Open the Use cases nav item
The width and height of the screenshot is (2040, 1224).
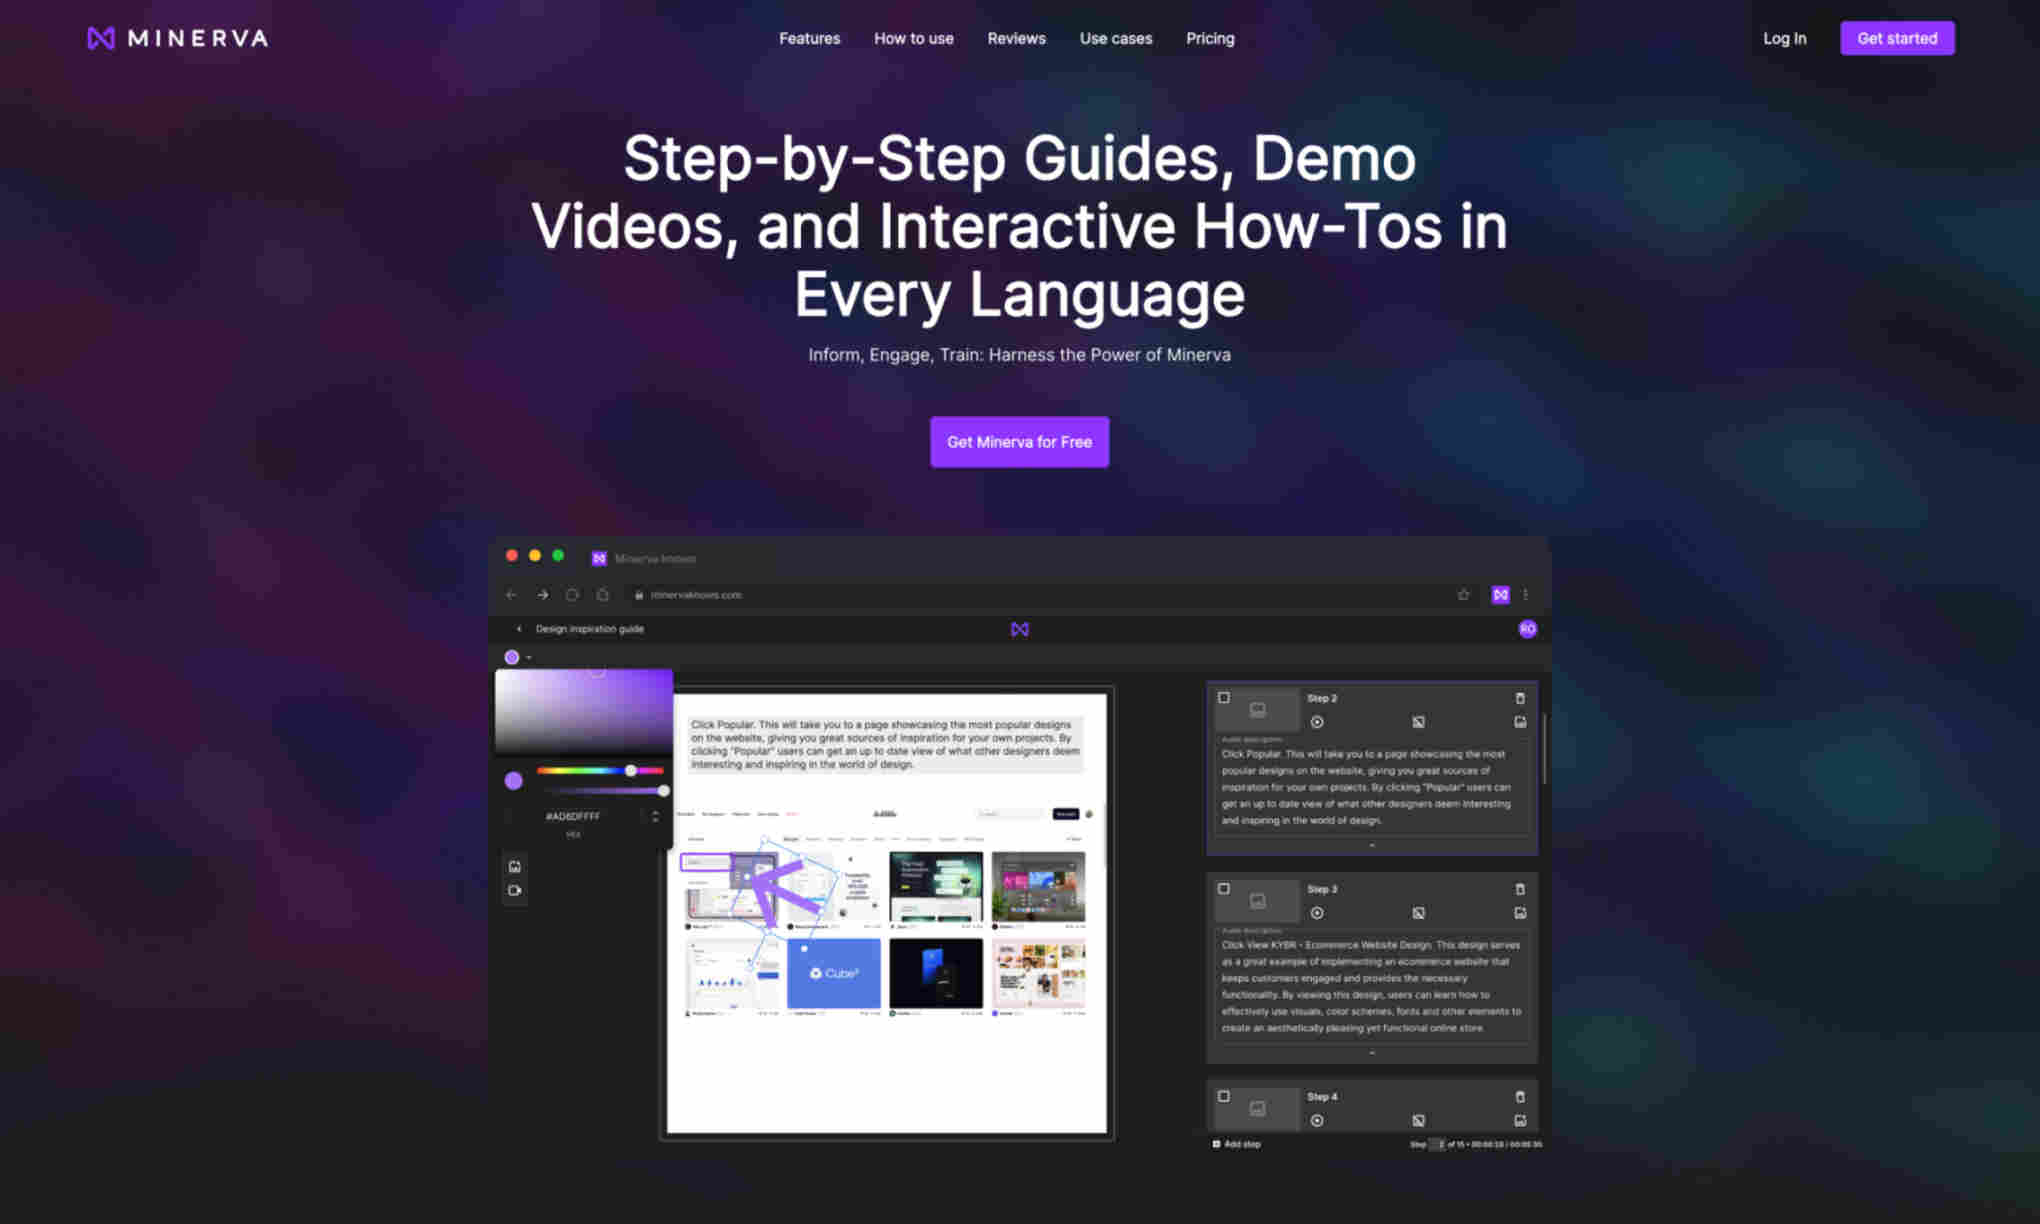[x=1115, y=38]
